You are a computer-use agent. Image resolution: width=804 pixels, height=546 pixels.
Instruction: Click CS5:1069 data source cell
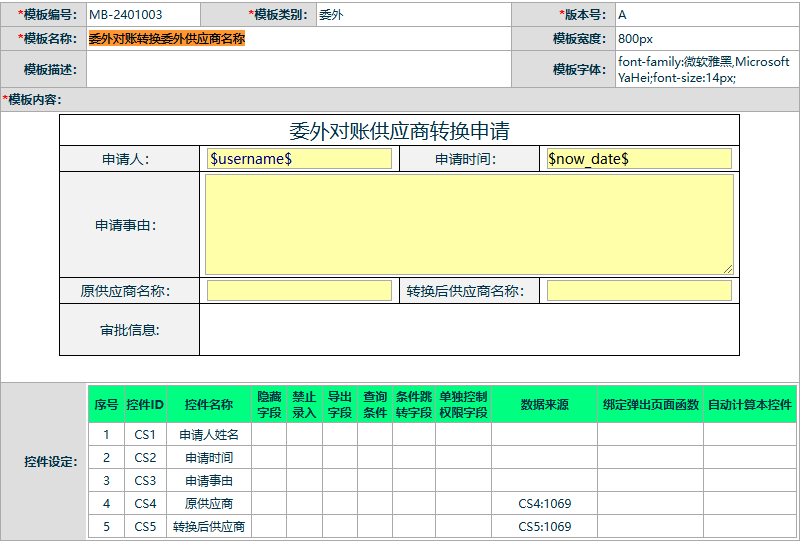544,527
